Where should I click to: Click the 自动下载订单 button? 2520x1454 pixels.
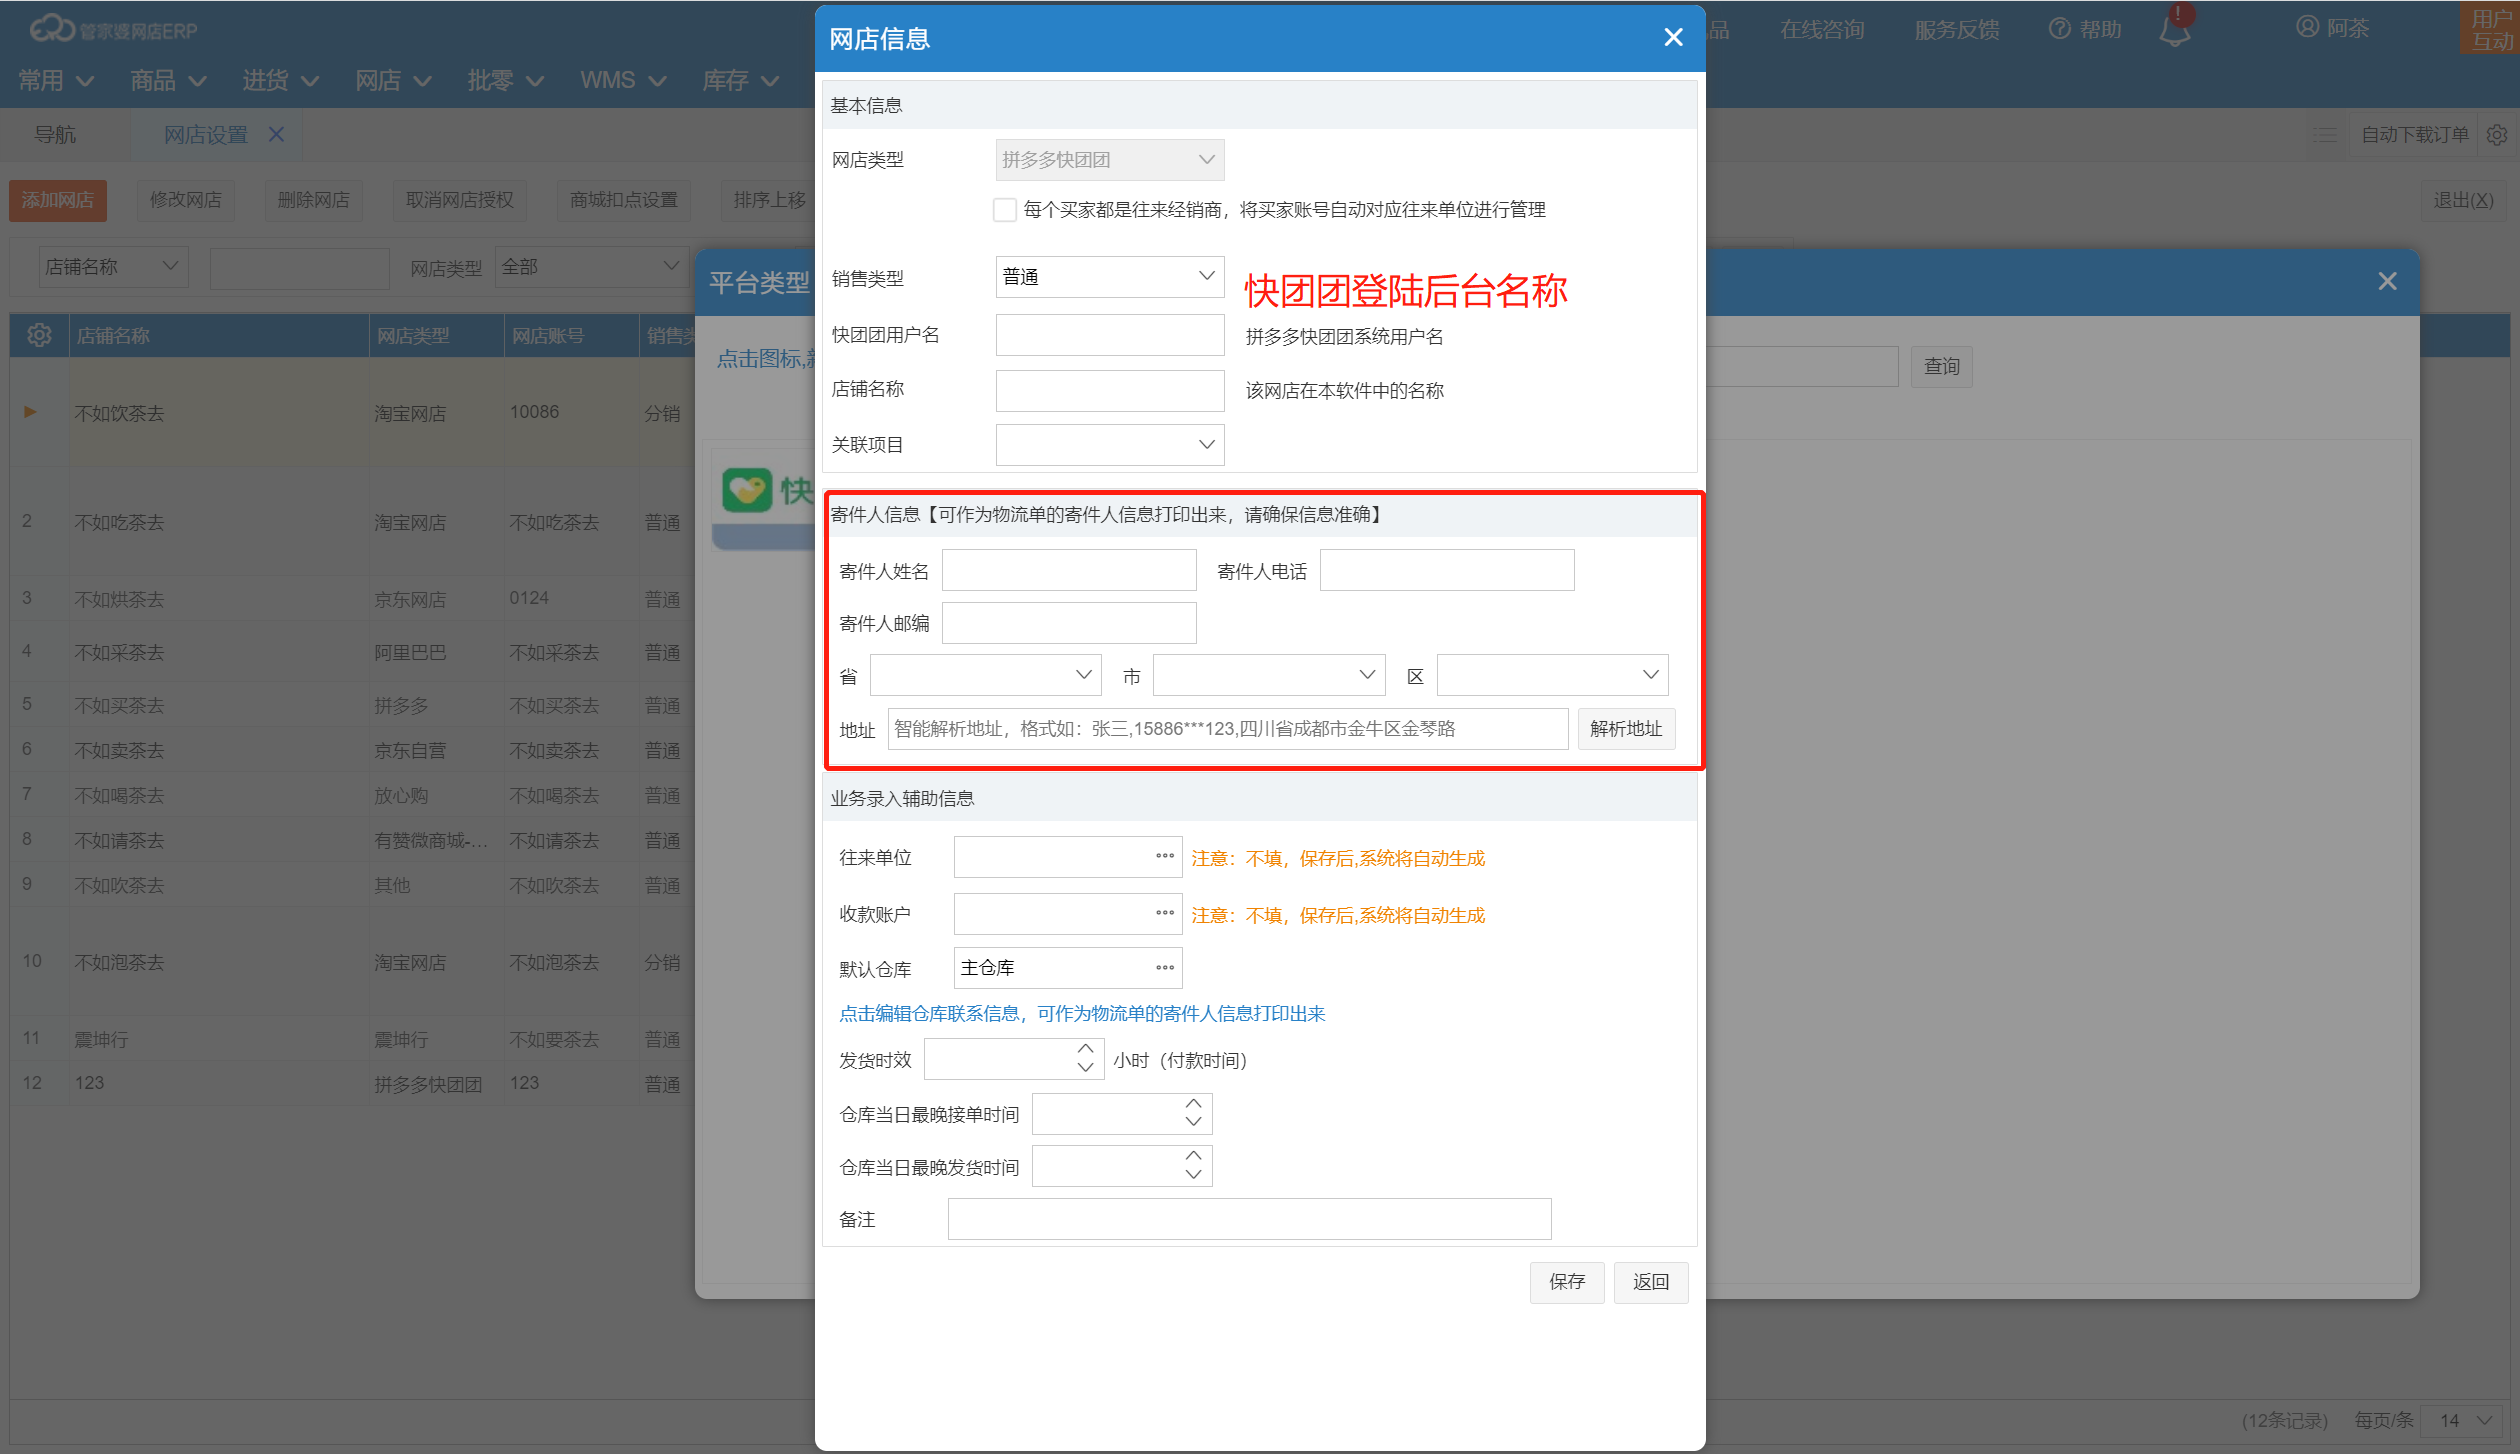(x=2415, y=134)
